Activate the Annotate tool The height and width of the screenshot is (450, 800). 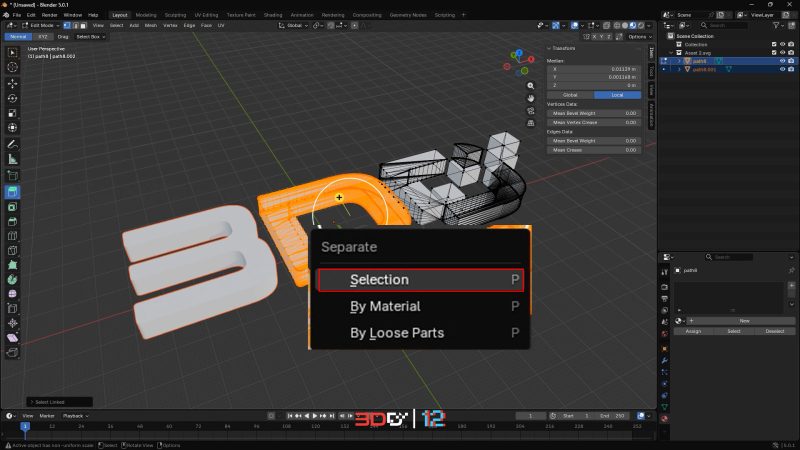click(x=13, y=144)
